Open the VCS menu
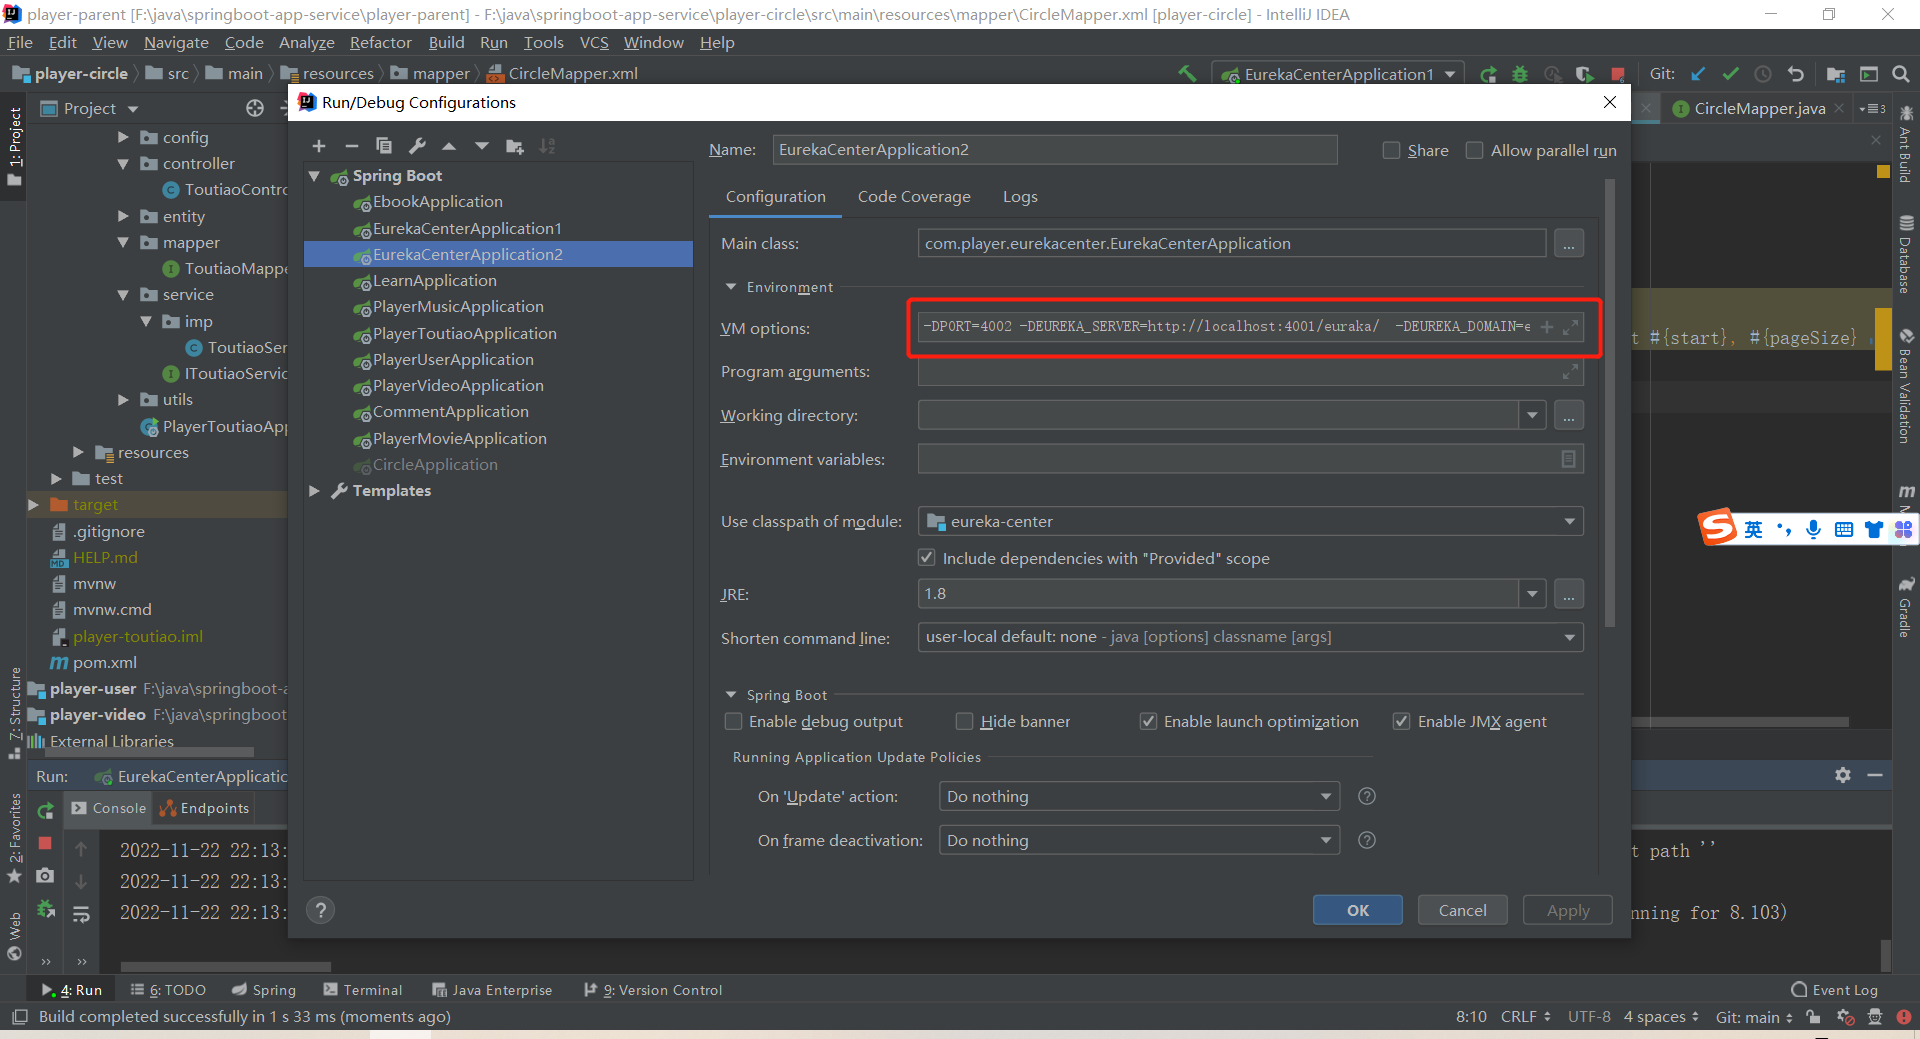The height and width of the screenshot is (1039, 1920). [594, 43]
